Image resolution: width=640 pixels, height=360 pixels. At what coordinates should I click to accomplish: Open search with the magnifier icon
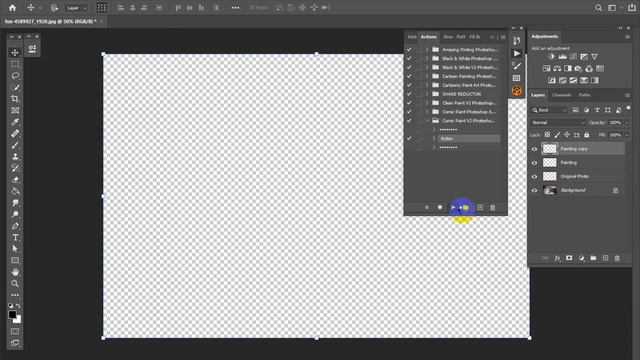point(598,8)
